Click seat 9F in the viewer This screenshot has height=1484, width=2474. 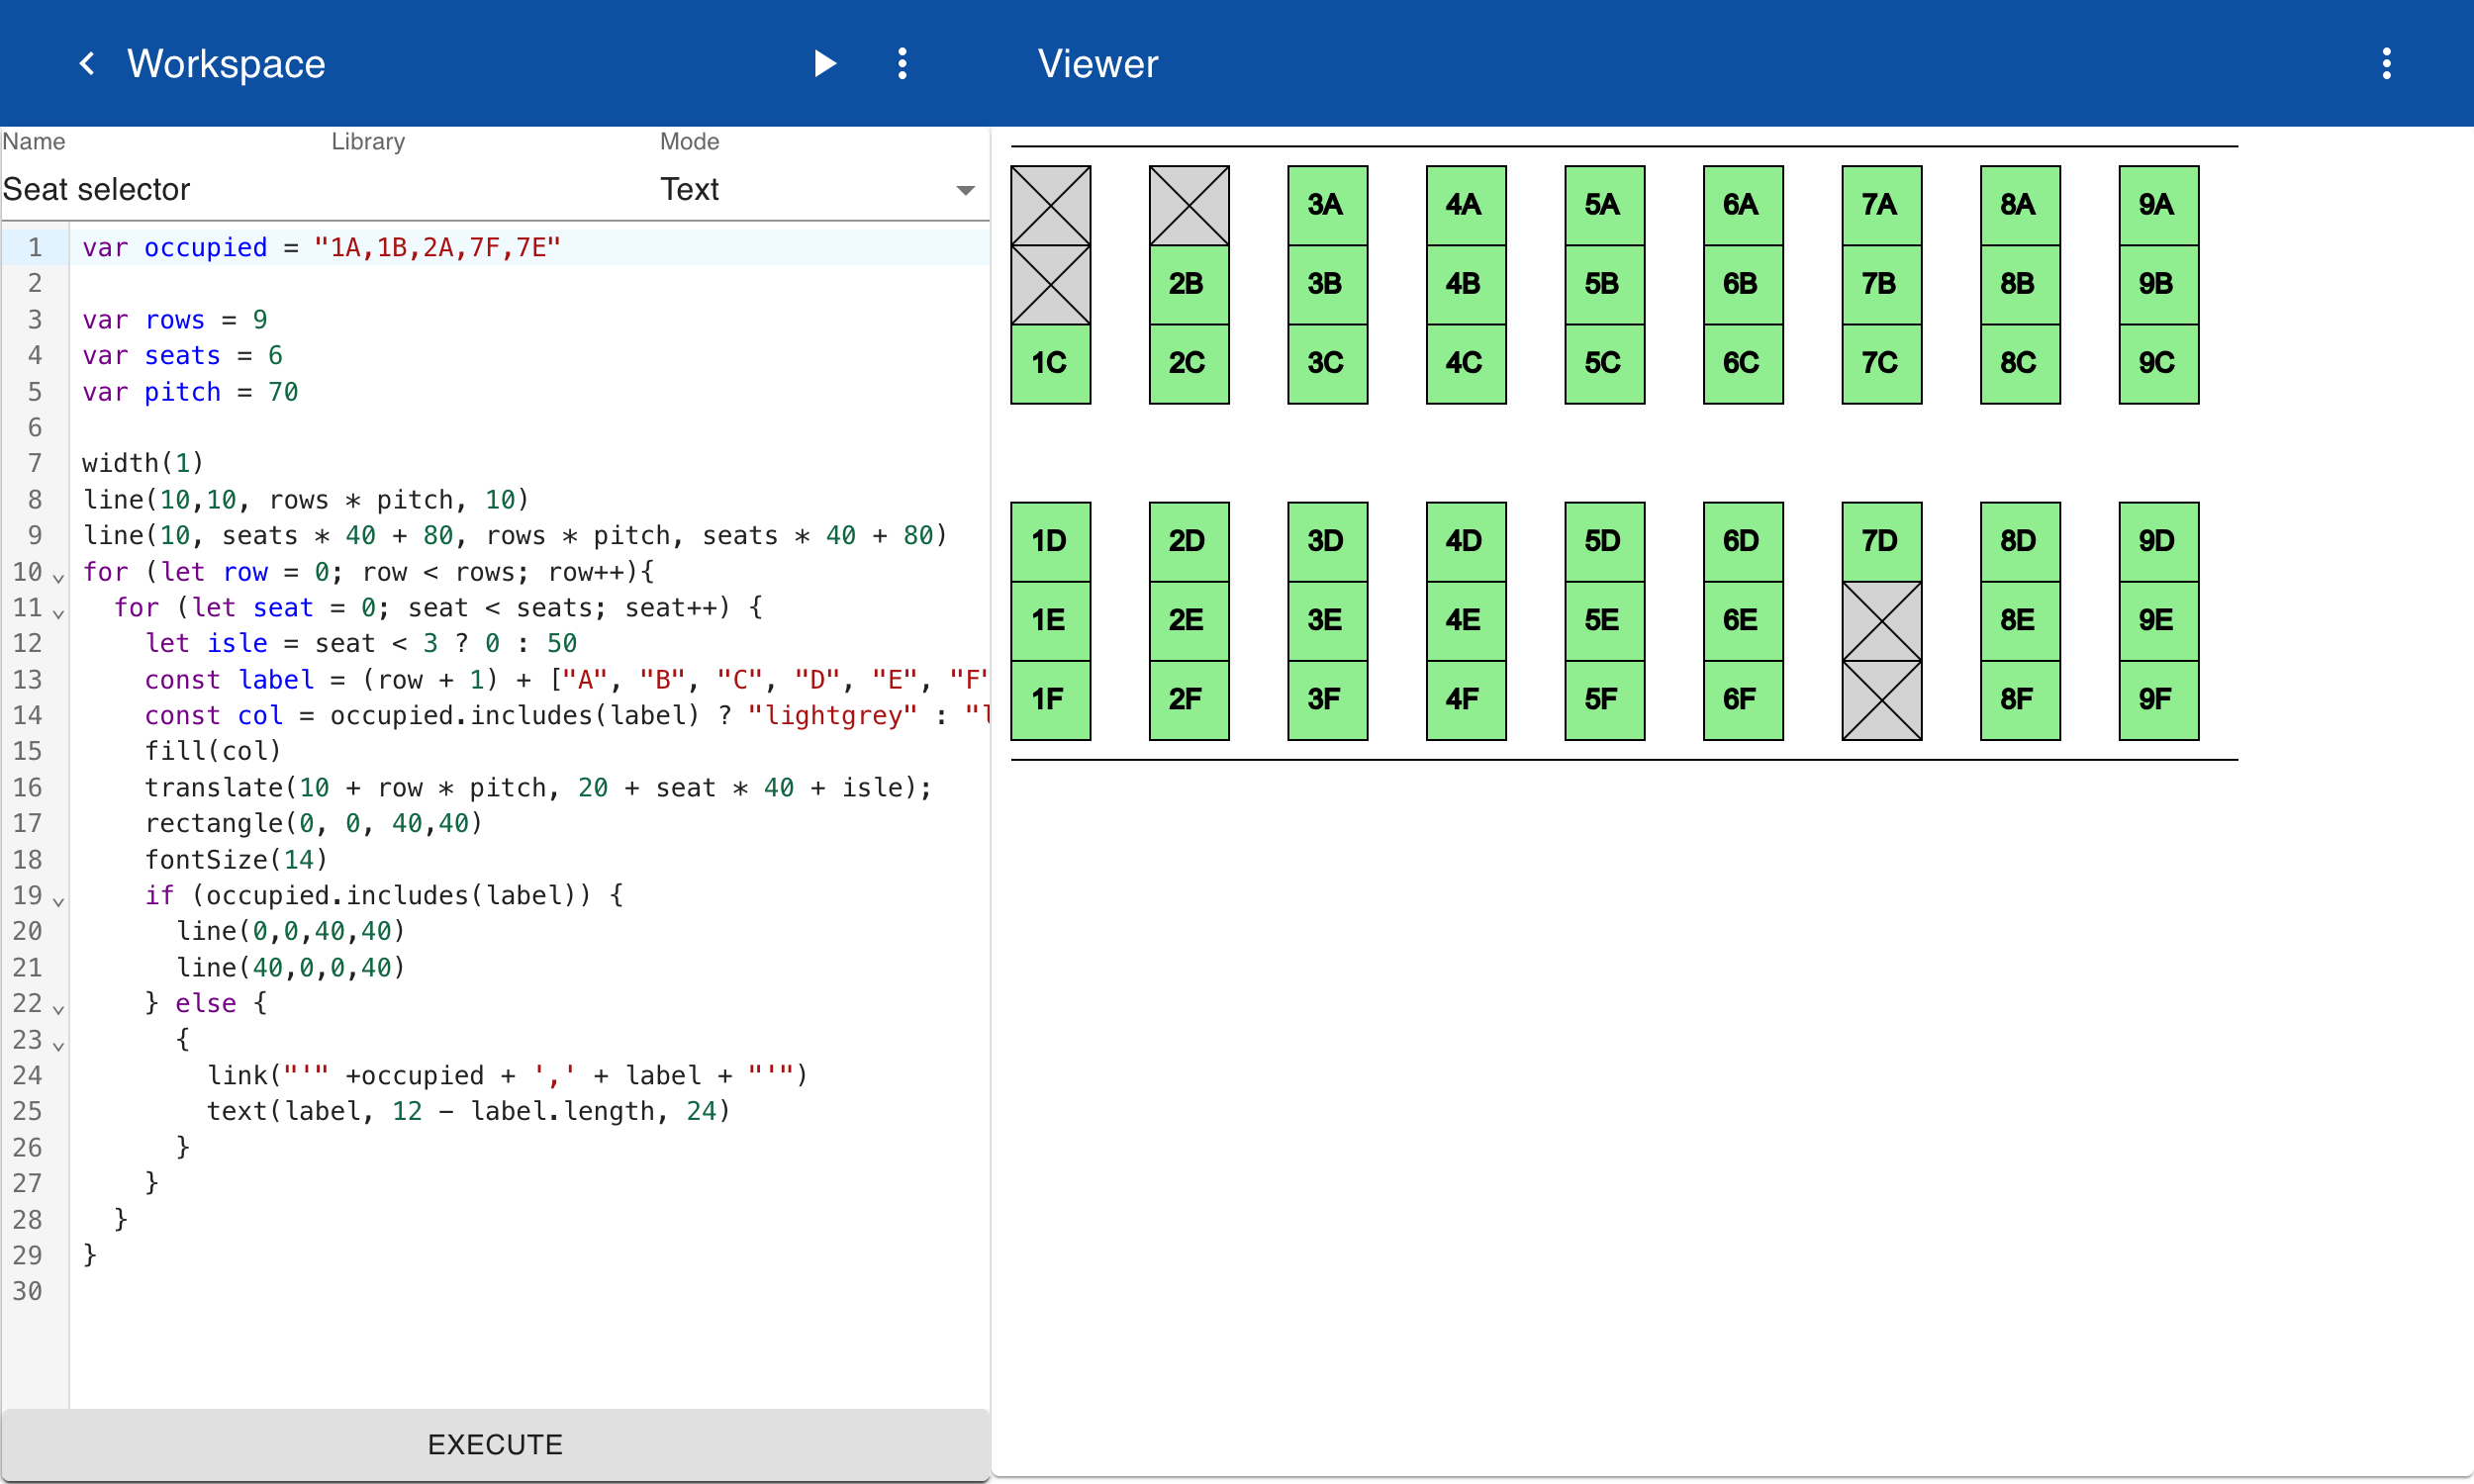pyautogui.click(x=2158, y=699)
